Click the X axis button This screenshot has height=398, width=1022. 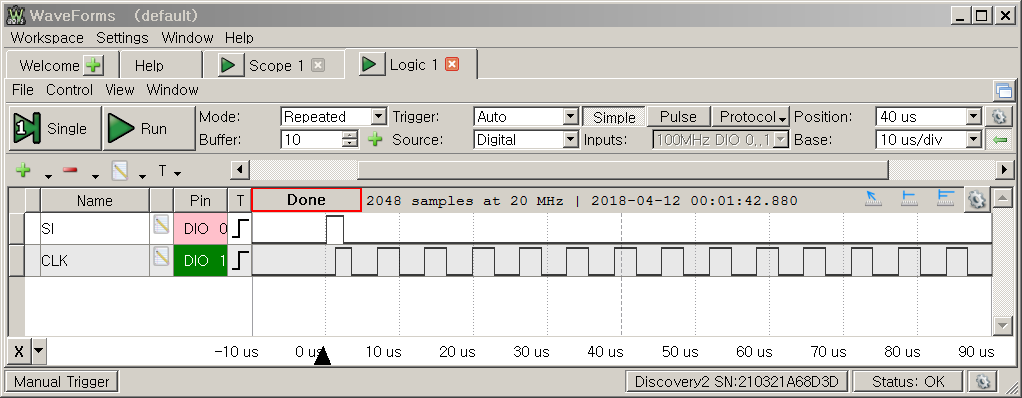(19, 352)
